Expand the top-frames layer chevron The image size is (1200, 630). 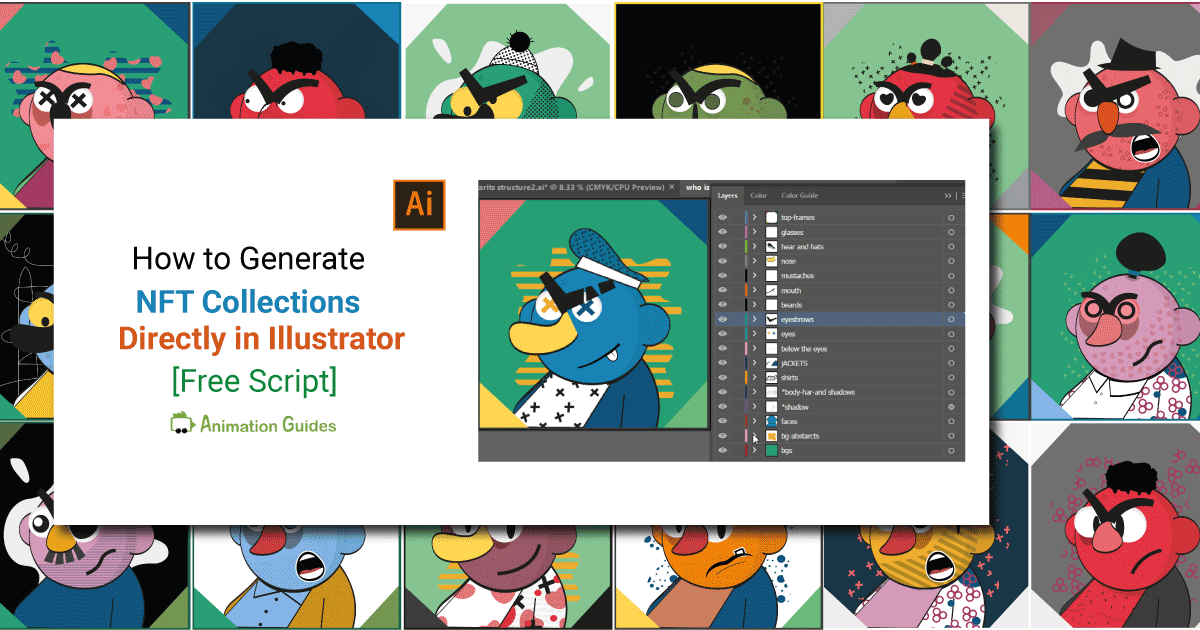754,218
